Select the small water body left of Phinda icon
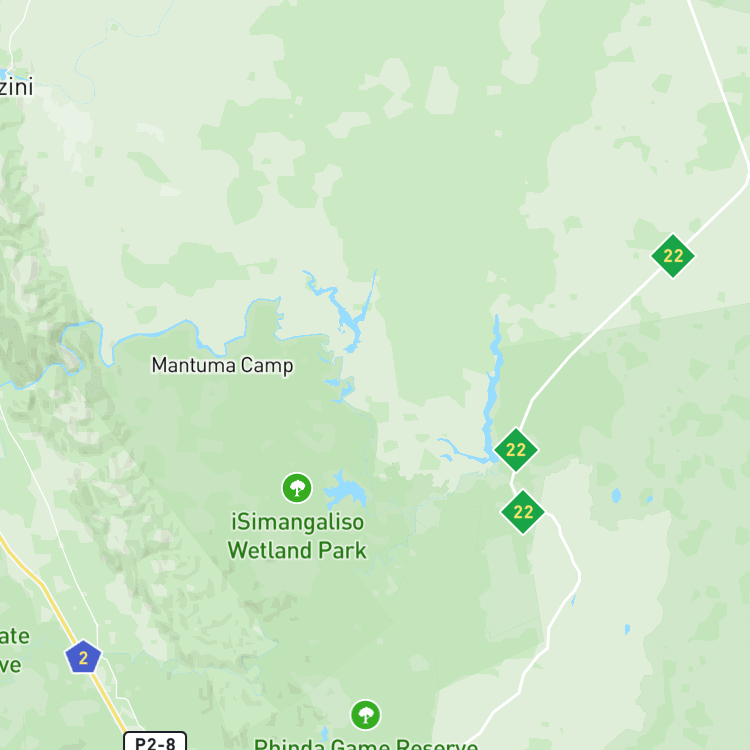Screen dimensions: 750x750 click(x=325, y=732)
